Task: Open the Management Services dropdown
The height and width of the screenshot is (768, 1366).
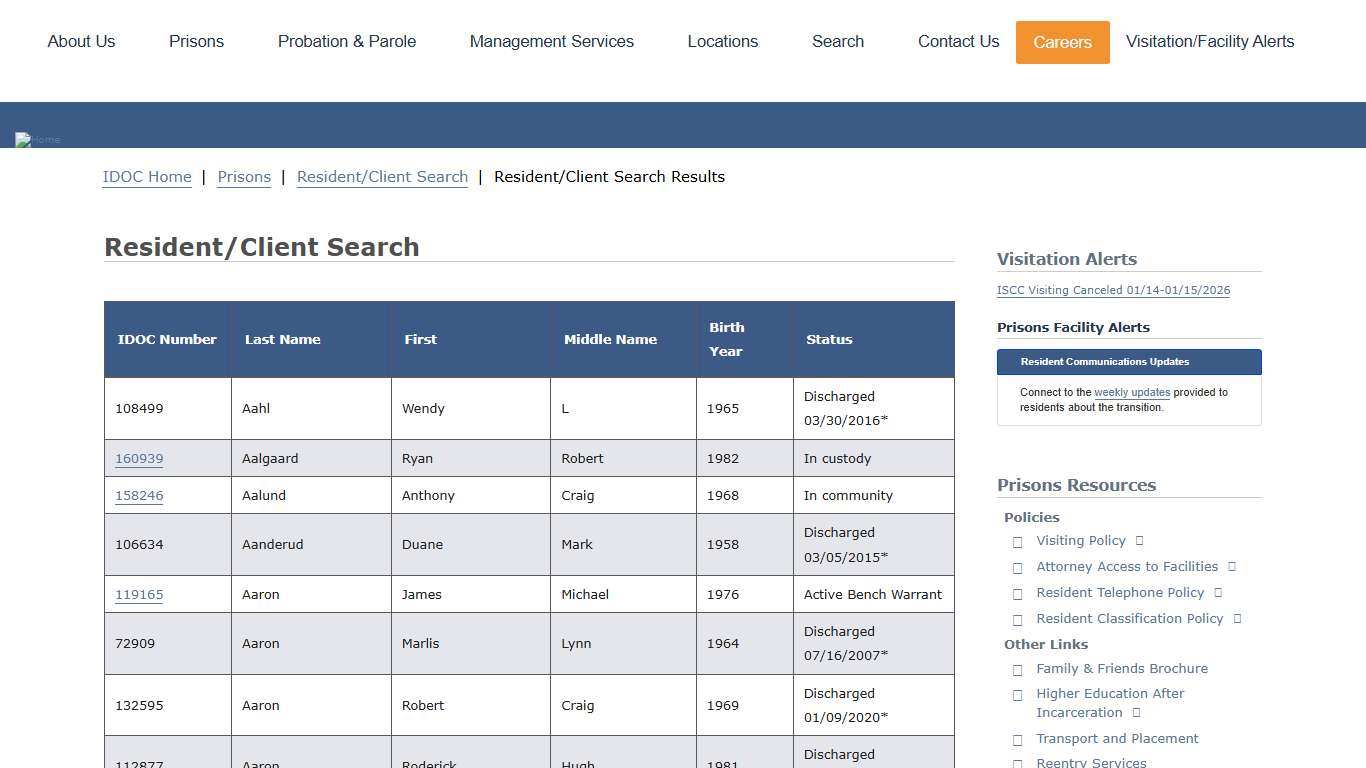Action: point(552,42)
